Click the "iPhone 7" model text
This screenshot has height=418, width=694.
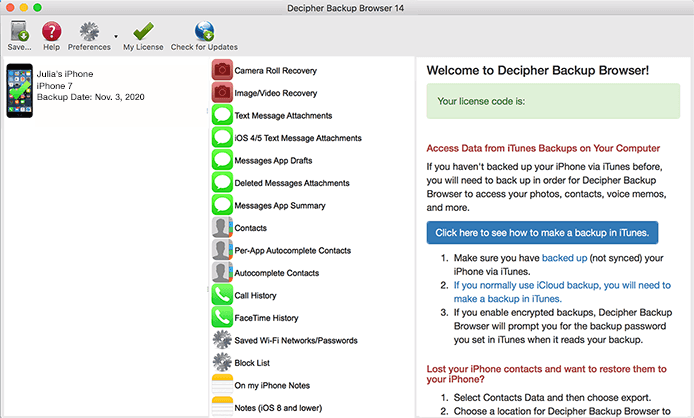coord(54,85)
